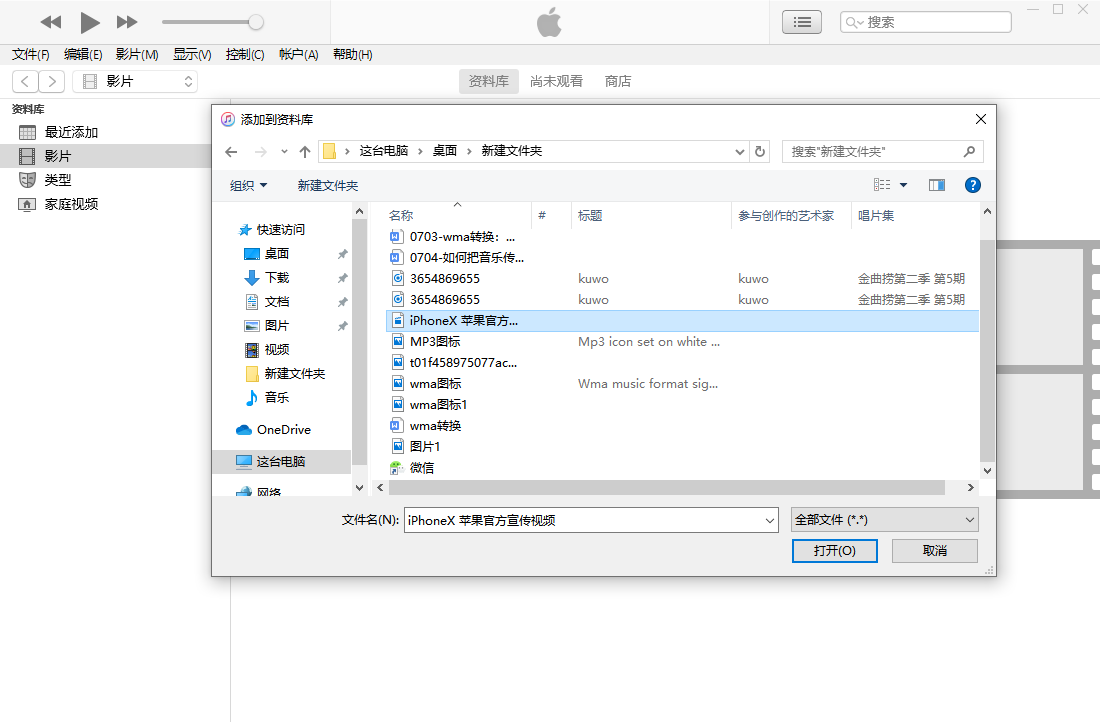Image resolution: width=1100 pixels, height=722 pixels.
Task: Open the 文件(F) menu
Action: (31, 55)
